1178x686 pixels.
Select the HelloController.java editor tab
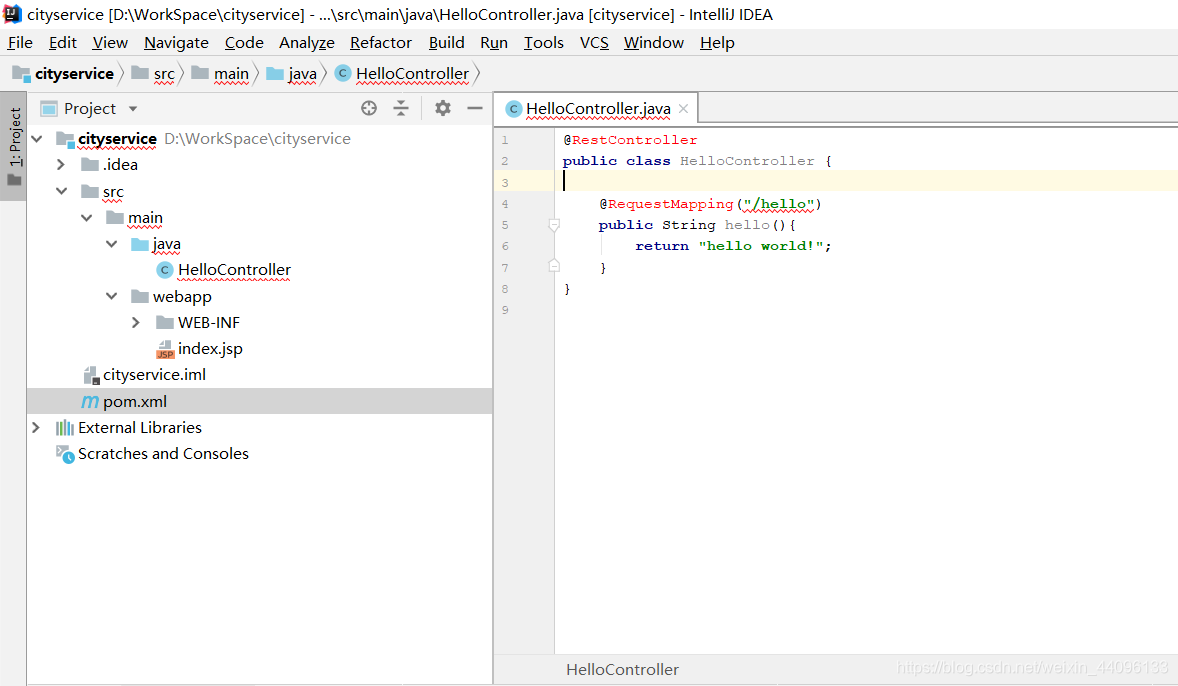(597, 109)
